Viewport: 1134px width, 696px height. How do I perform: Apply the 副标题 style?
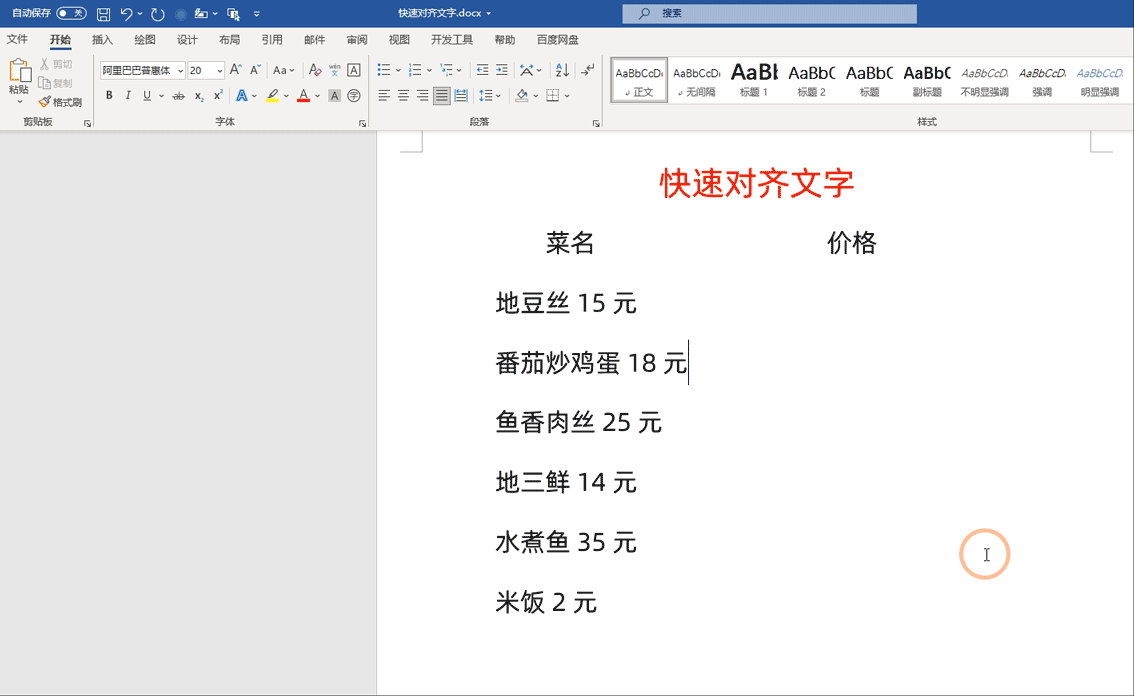pos(927,80)
